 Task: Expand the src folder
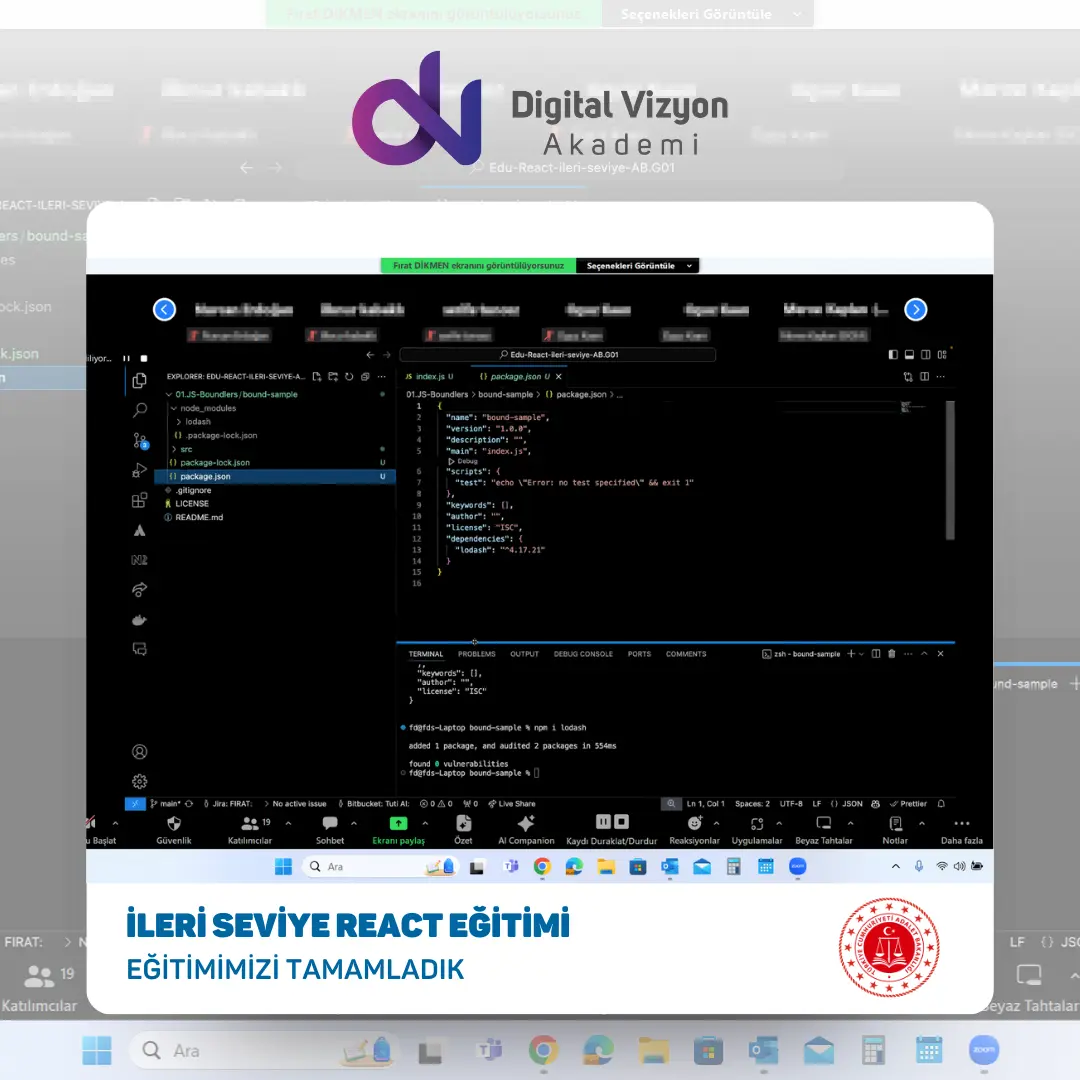174,449
